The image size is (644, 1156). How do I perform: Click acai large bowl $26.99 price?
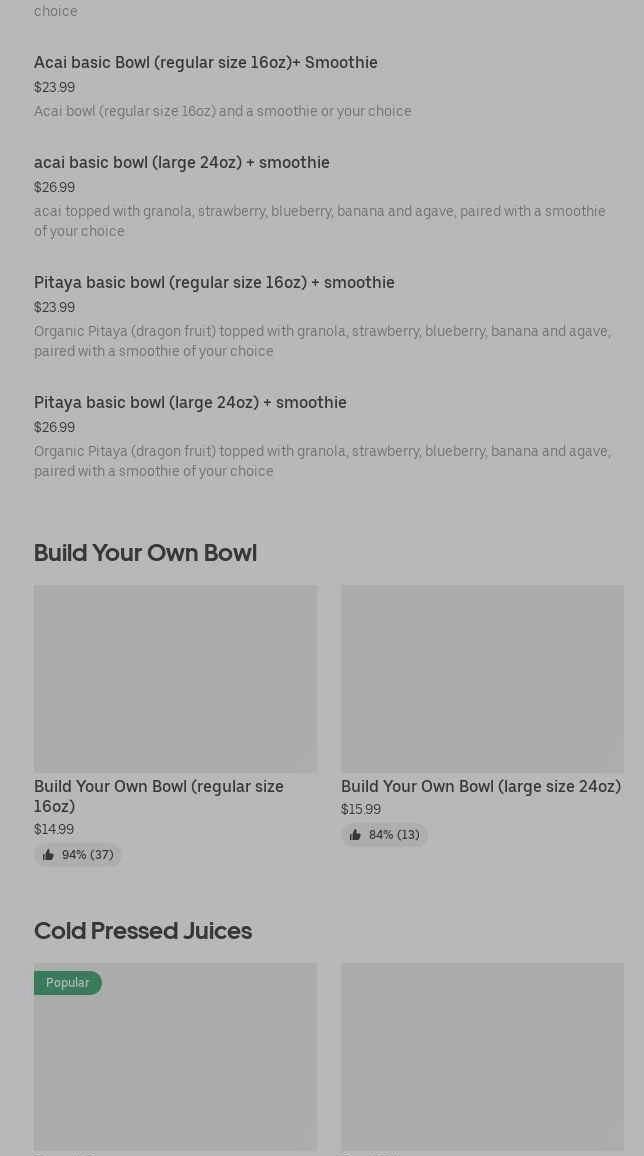(x=54, y=187)
